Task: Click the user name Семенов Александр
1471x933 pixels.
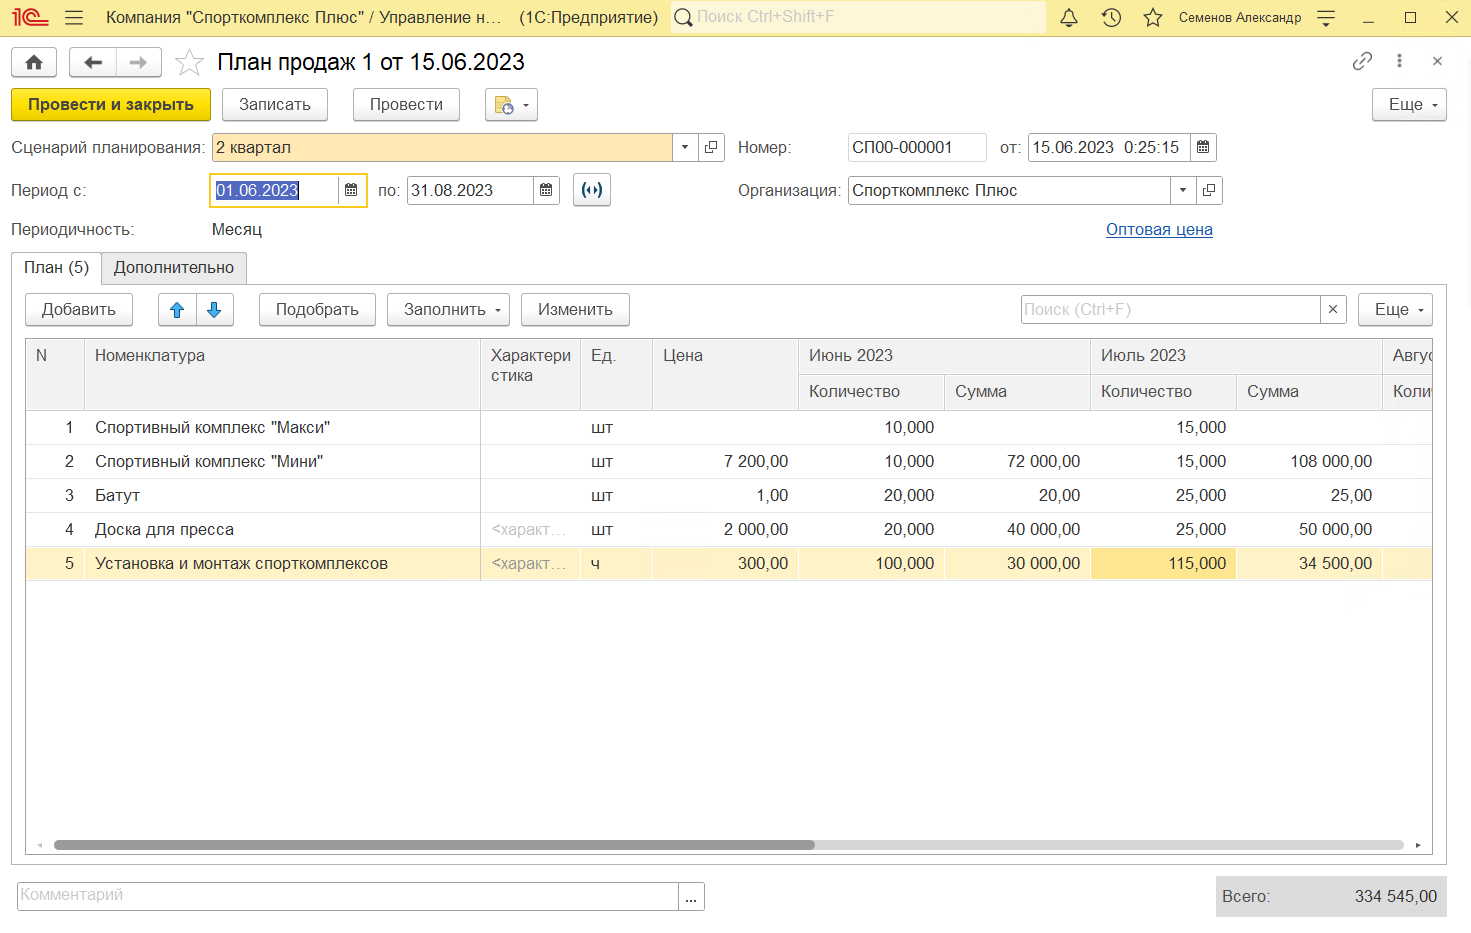Action: [x=1240, y=18]
